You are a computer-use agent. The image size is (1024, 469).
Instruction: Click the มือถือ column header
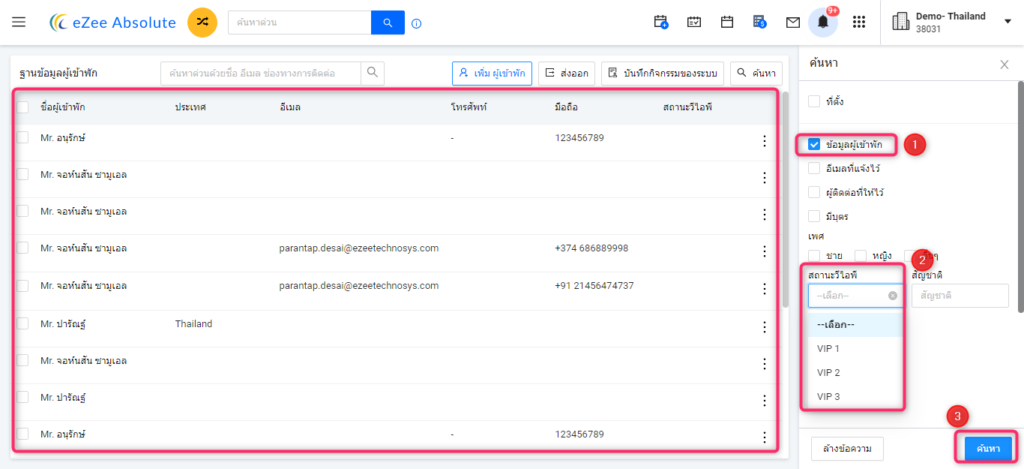pyautogui.click(x=567, y=106)
